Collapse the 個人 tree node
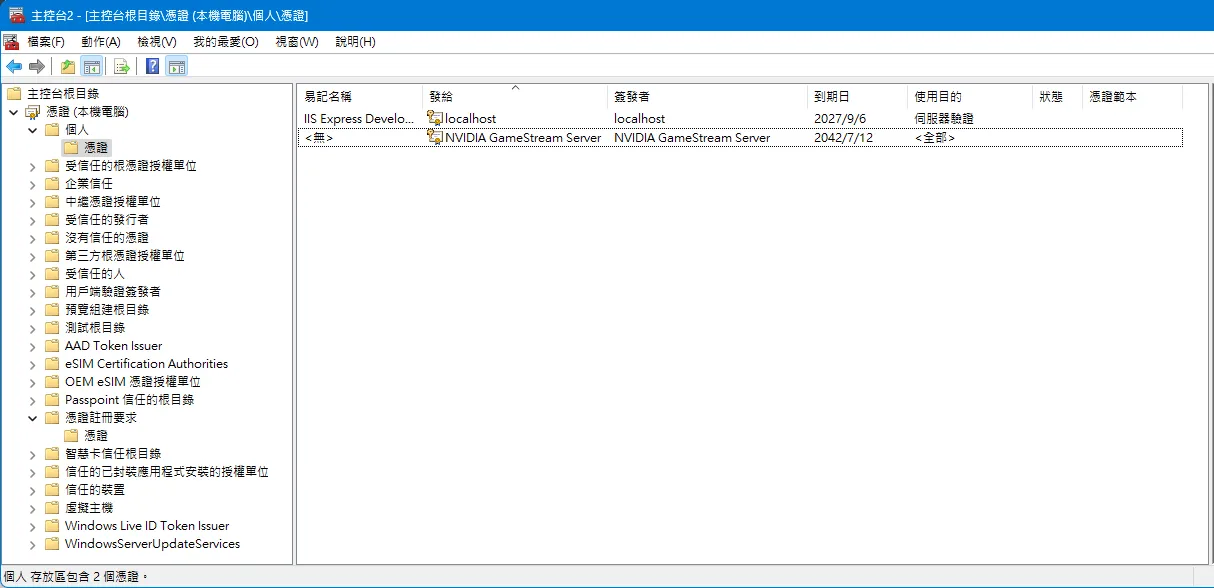Image resolution: width=1214 pixels, height=588 pixels. pyautogui.click(x=33, y=130)
